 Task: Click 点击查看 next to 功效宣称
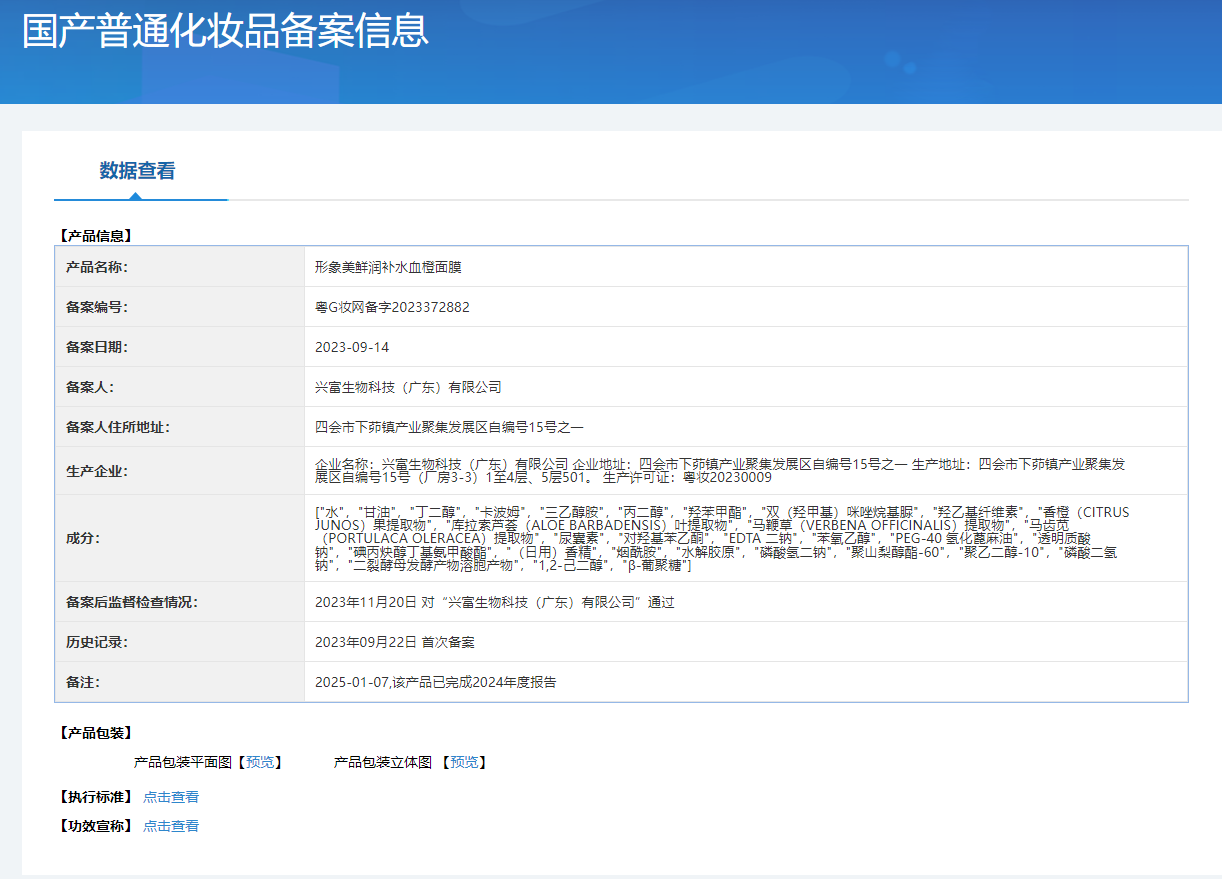pos(171,826)
